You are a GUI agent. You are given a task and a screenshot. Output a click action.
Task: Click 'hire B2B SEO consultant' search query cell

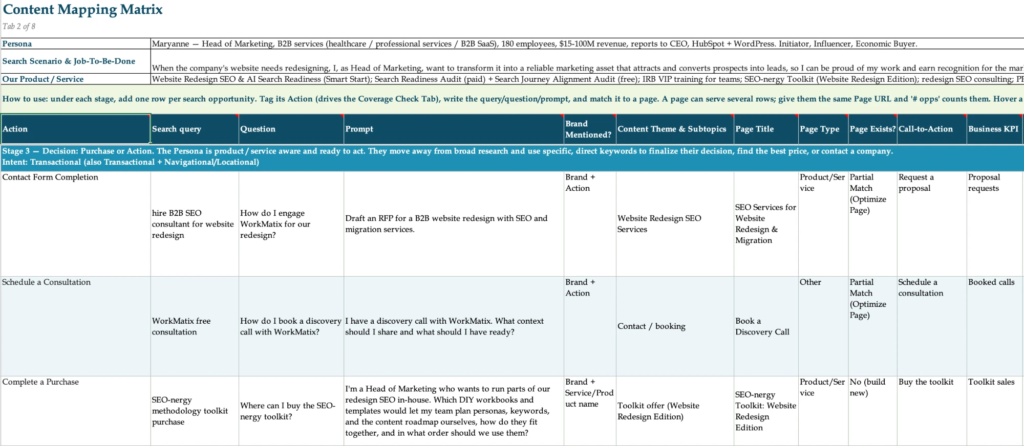tap(195, 223)
